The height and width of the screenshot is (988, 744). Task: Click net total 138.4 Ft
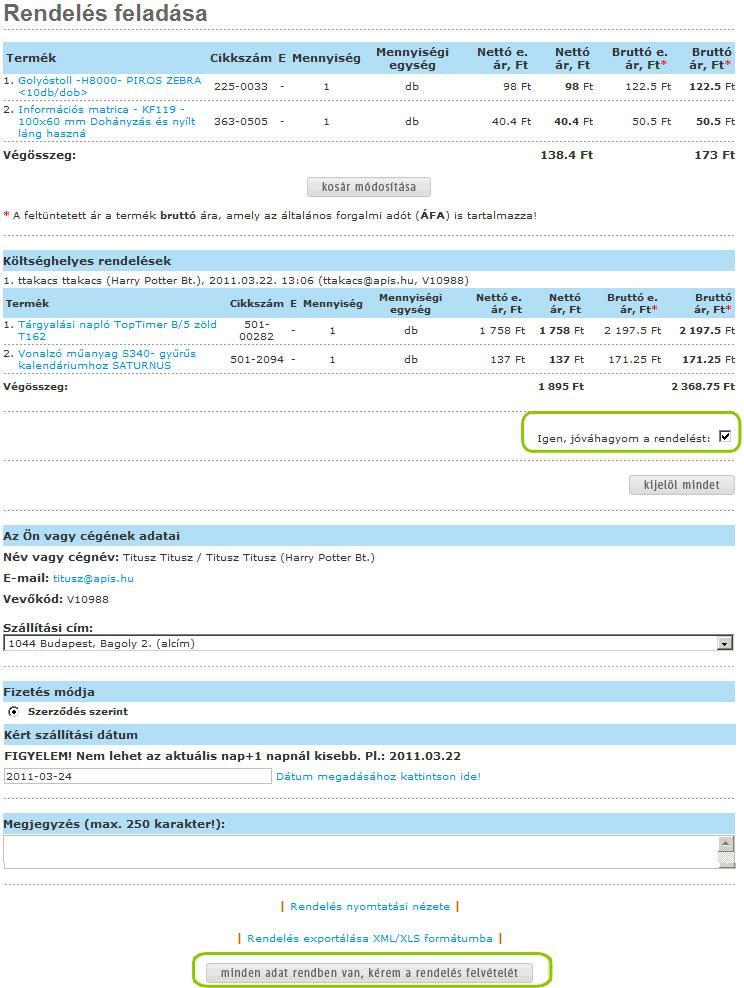tap(566, 155)
